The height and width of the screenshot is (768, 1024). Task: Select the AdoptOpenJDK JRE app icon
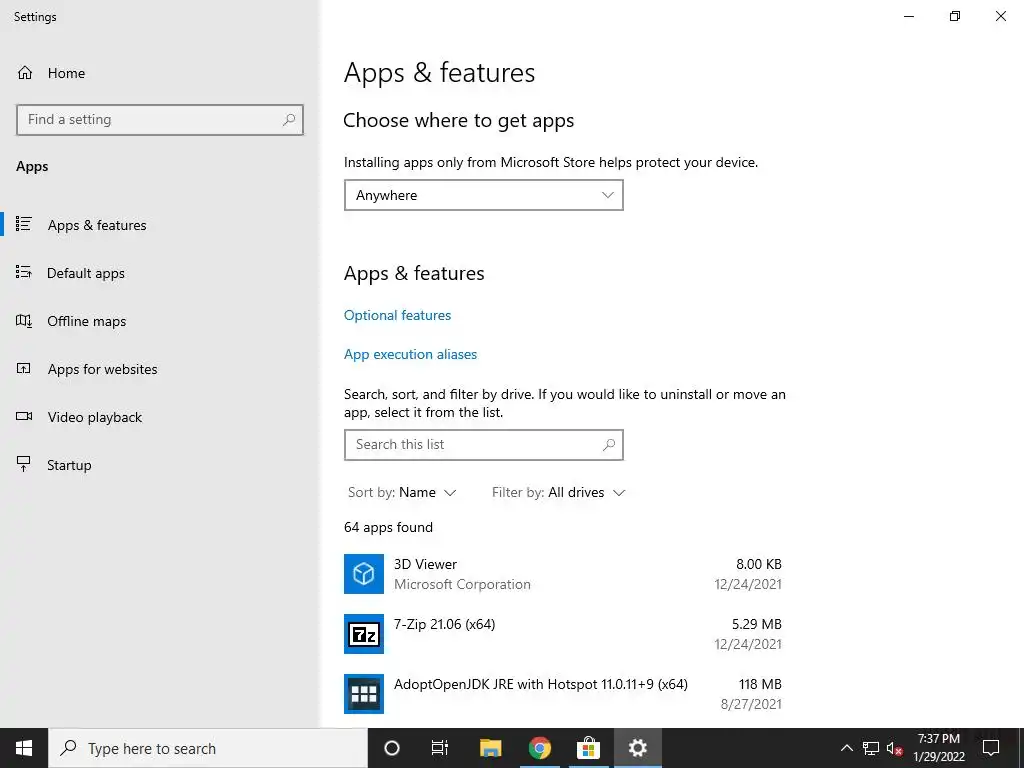(364, 694)
